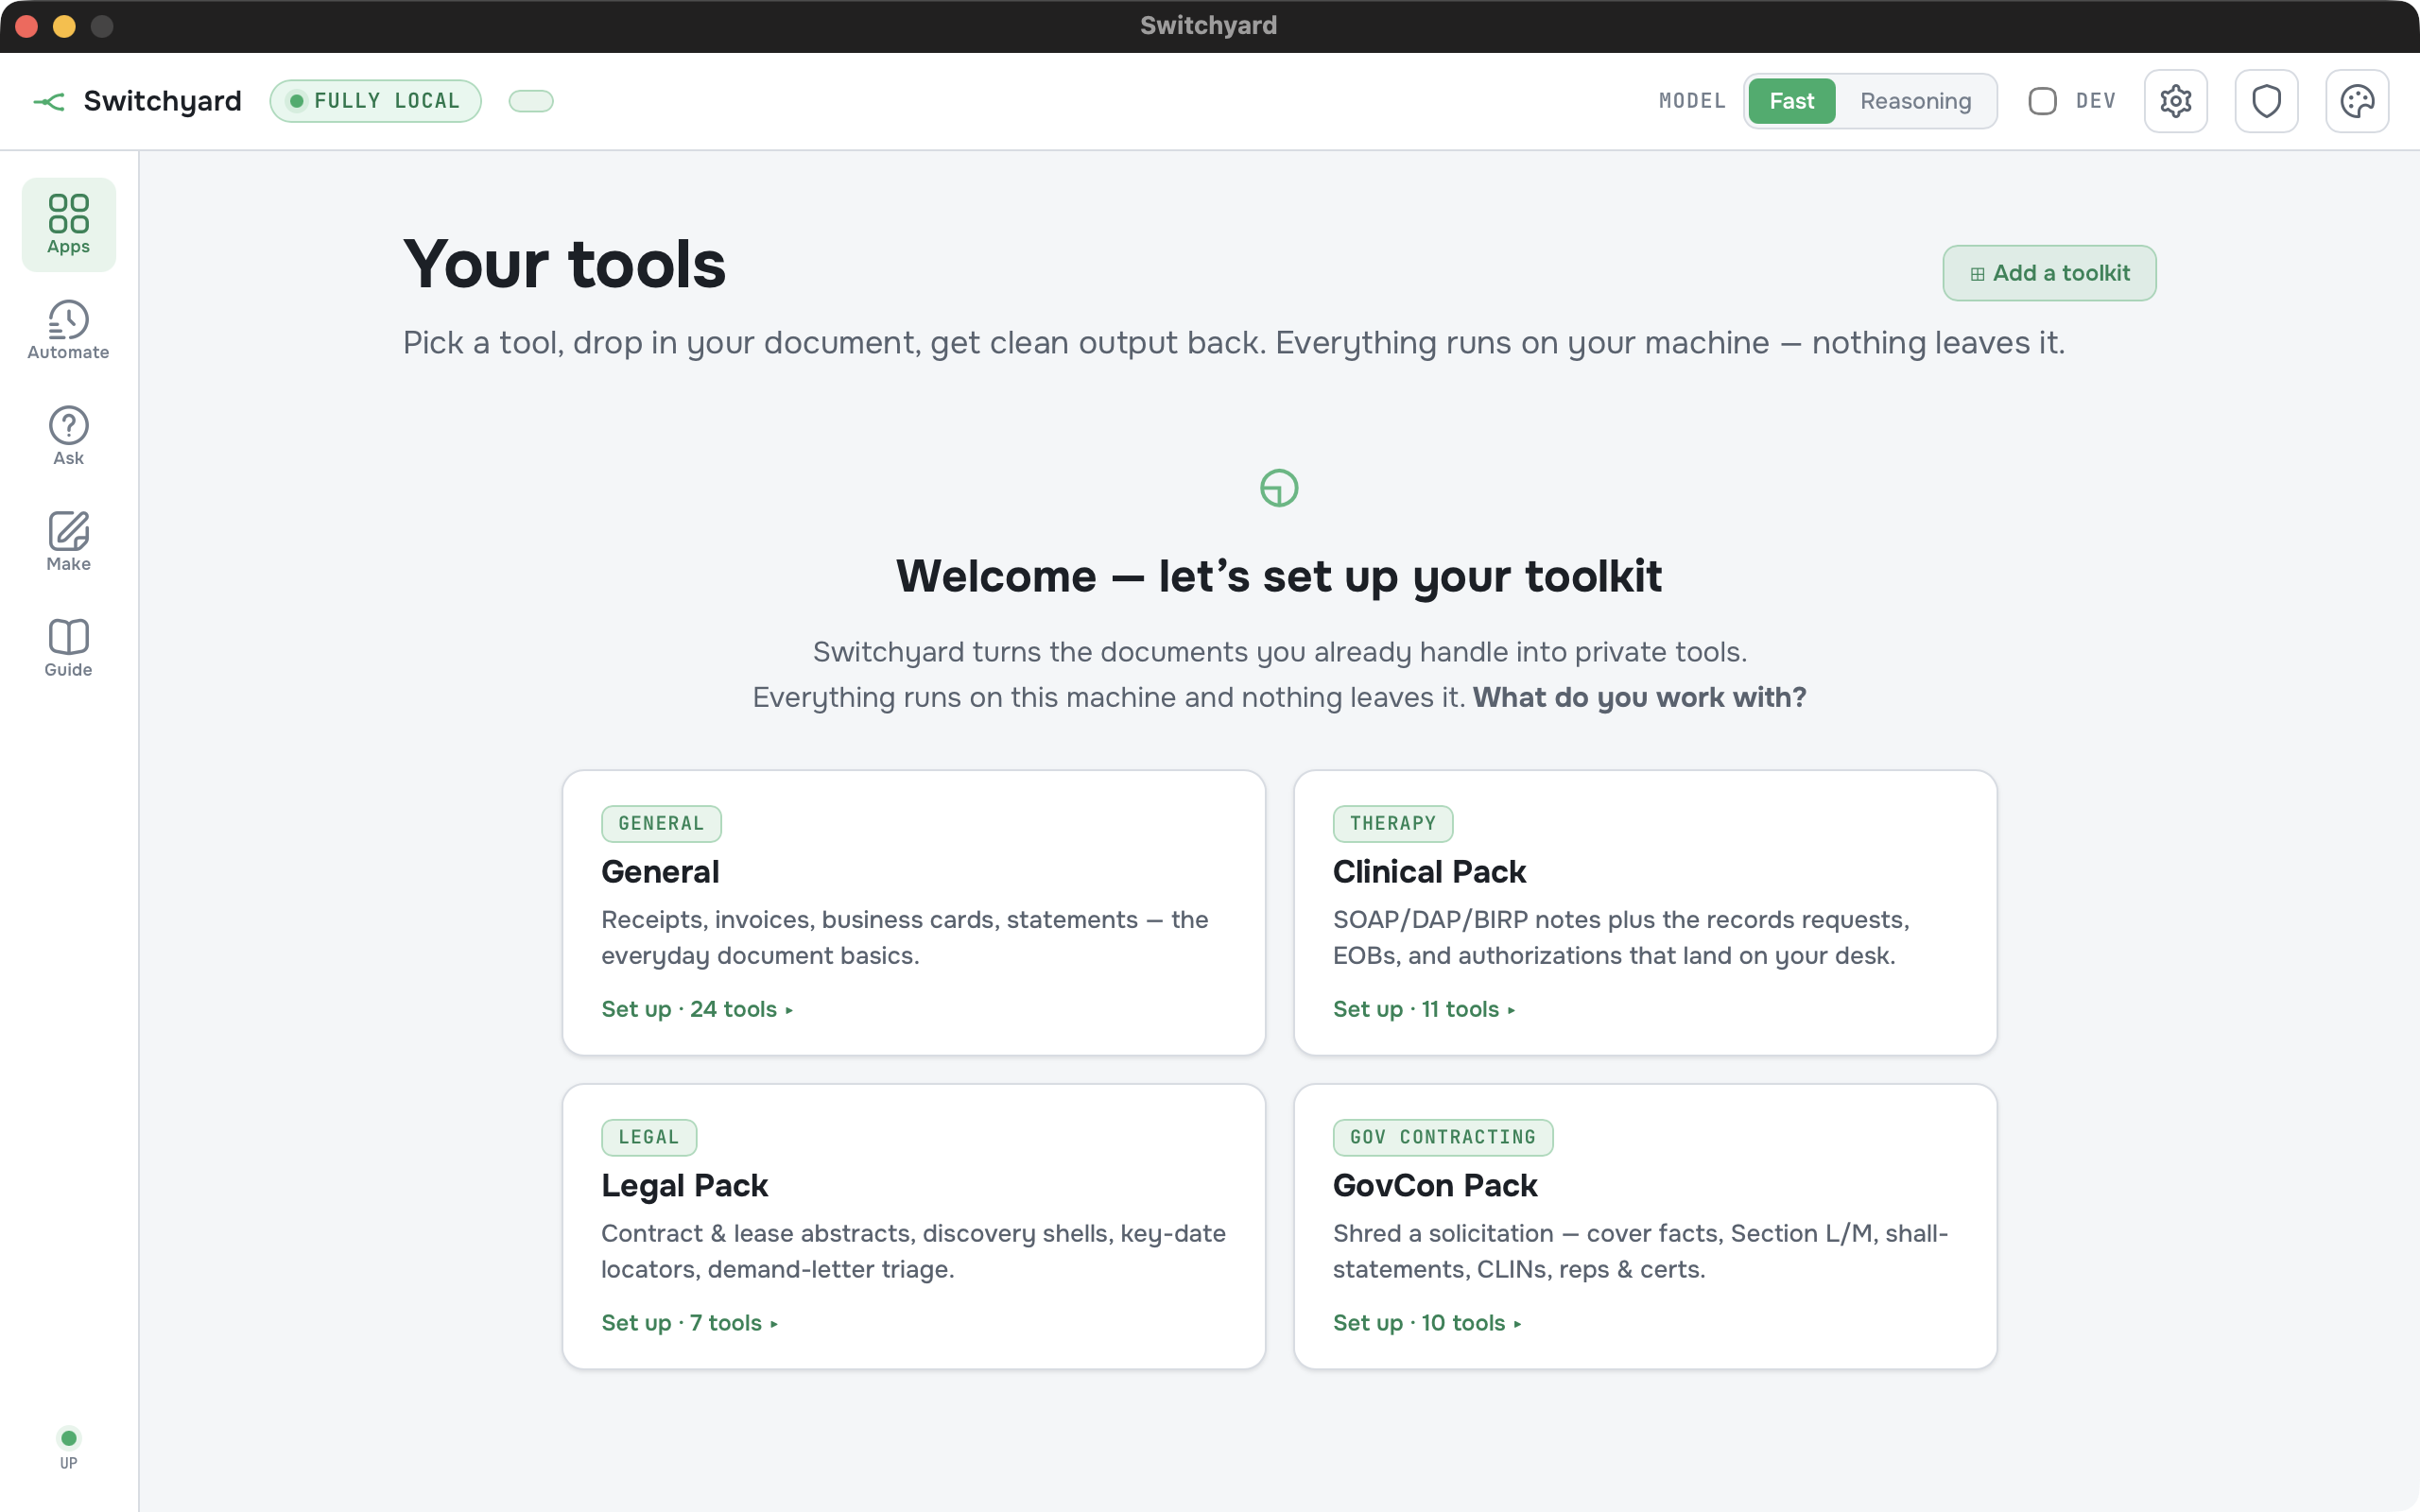Image resolution: width=2420 pixels, height=1512 pixels.
Task: Open the privacy shield panel
Action: pyautogui.click(x=2266, y=101)
